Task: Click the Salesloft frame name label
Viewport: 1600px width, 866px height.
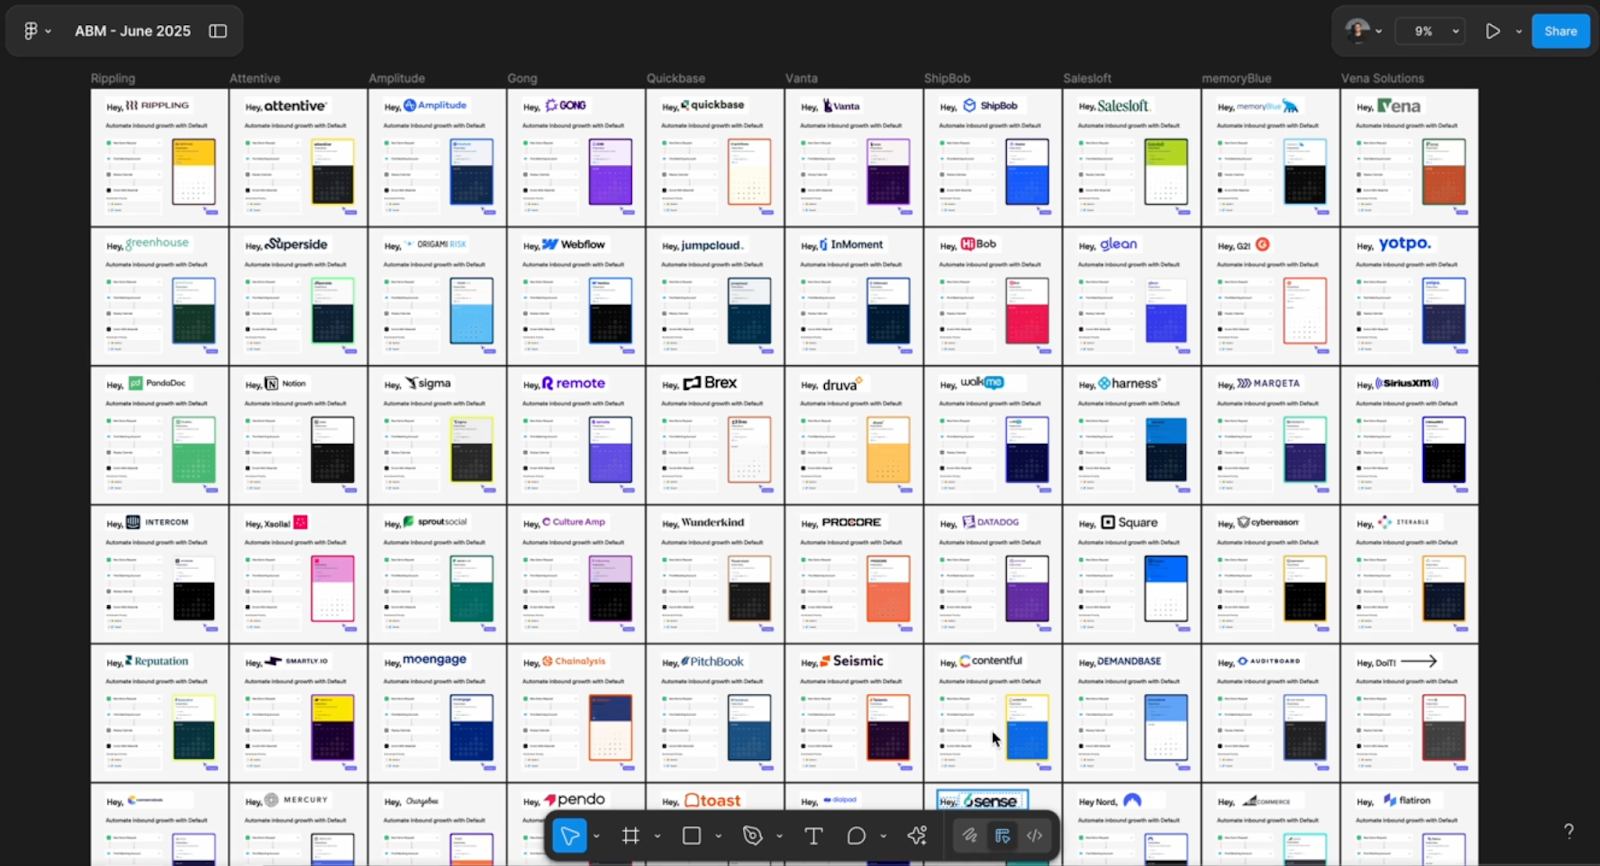Action: pyautogui.click(x=1087, y=78)
